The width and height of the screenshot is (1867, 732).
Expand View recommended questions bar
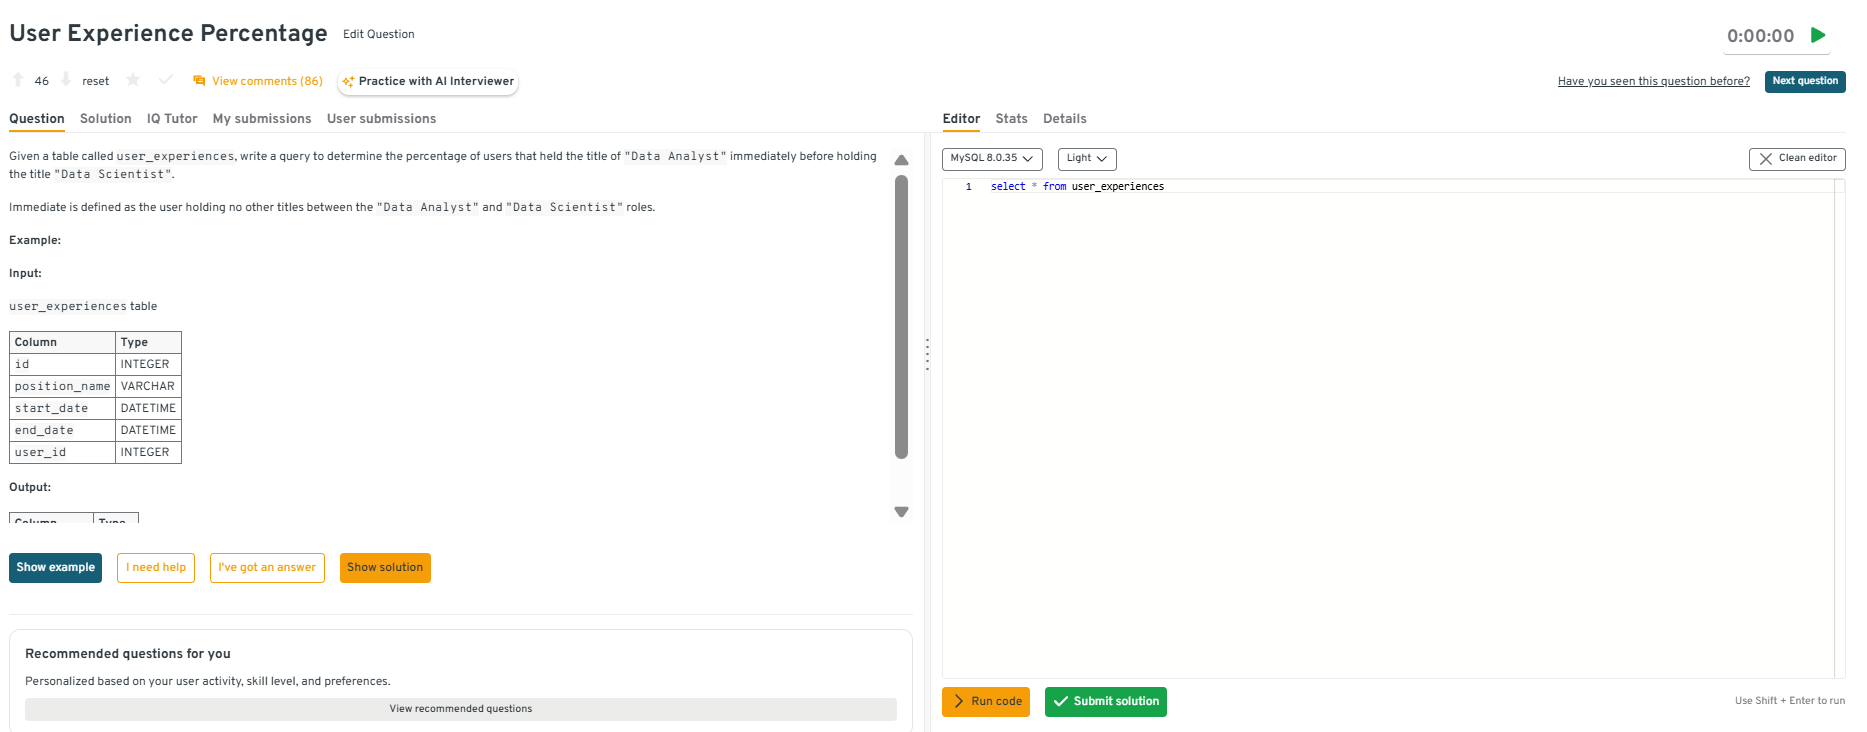point(460,709)
